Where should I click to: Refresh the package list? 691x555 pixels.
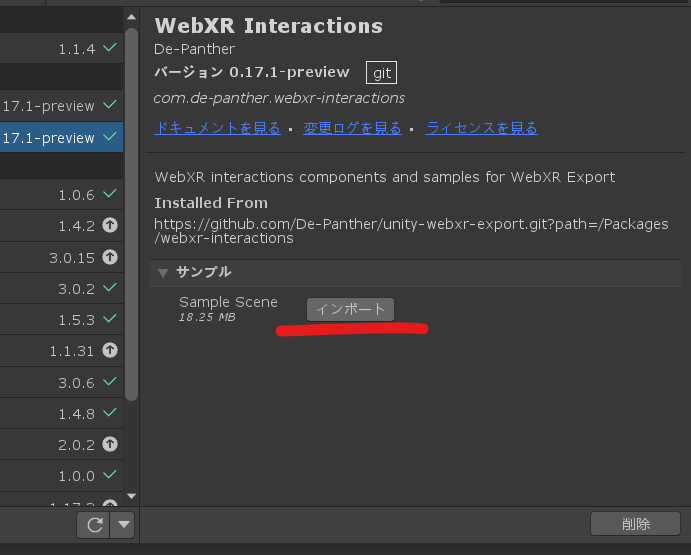click(93, 525)
